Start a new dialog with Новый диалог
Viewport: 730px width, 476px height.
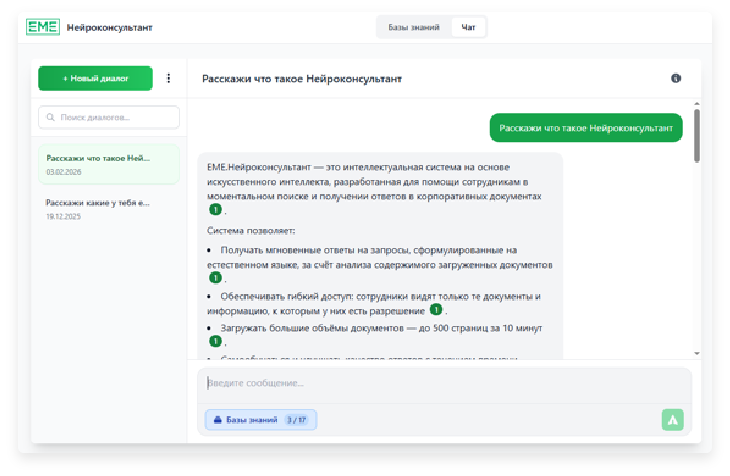[x=95, y=78]
